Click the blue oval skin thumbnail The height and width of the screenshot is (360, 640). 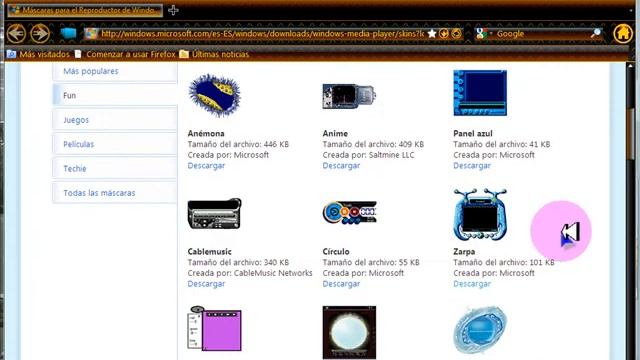[x=480, y=330]
